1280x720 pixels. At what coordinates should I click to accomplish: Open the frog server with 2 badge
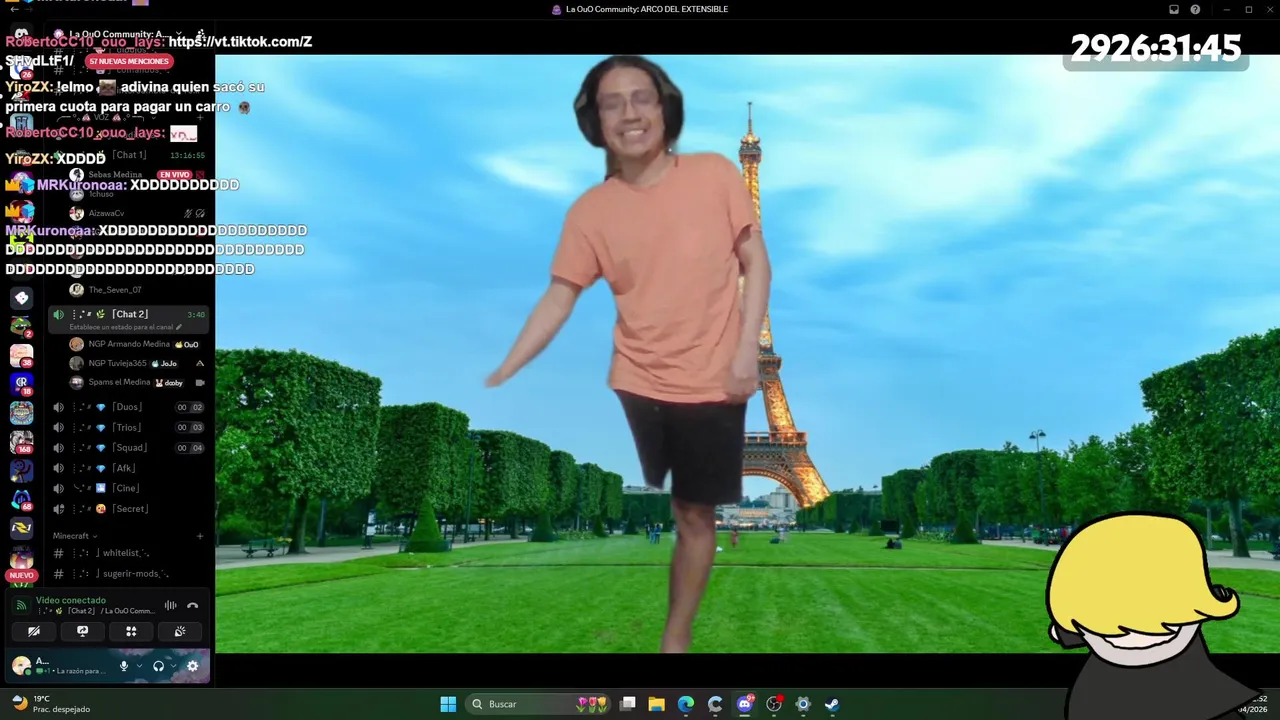tap(21, 327)
